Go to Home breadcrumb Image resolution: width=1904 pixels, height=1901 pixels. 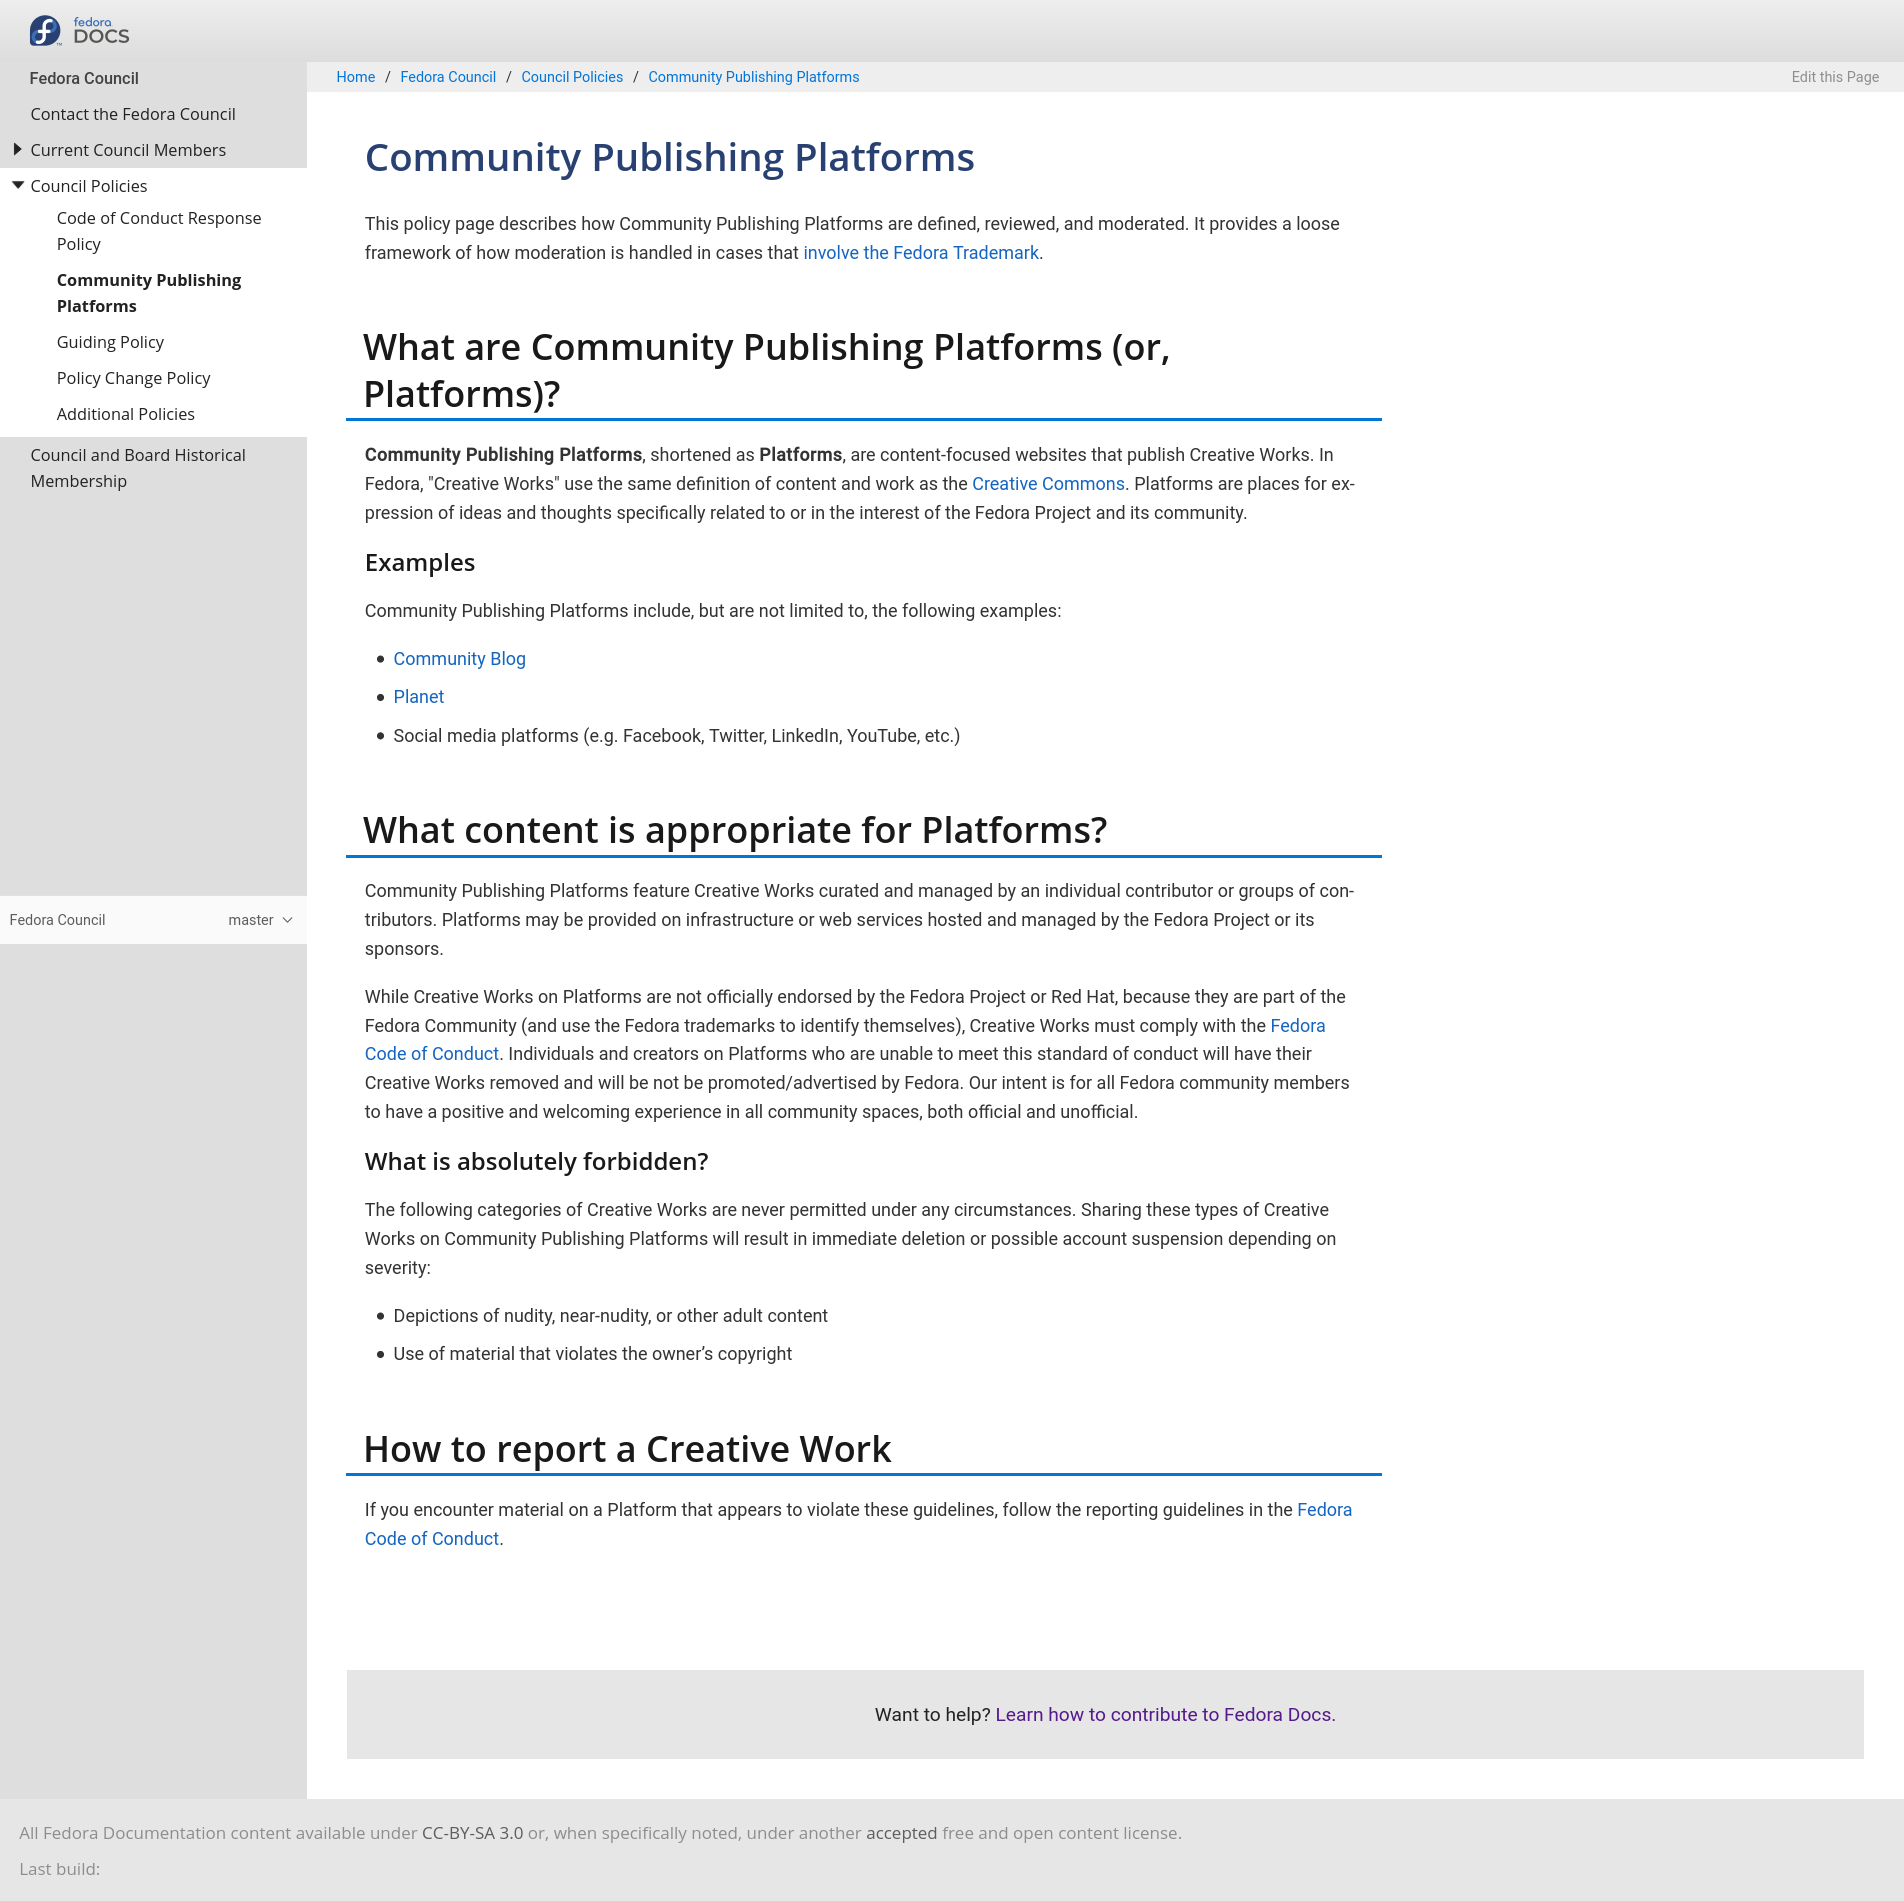356,77
